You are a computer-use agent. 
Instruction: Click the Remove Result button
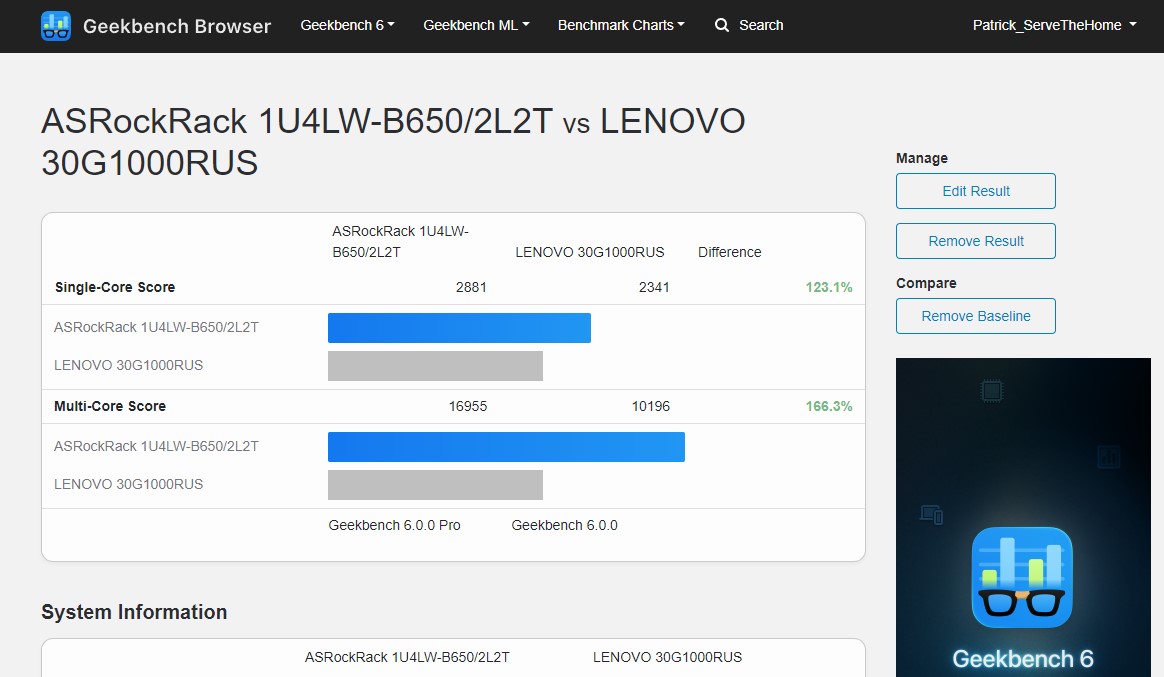coord(975,241)
